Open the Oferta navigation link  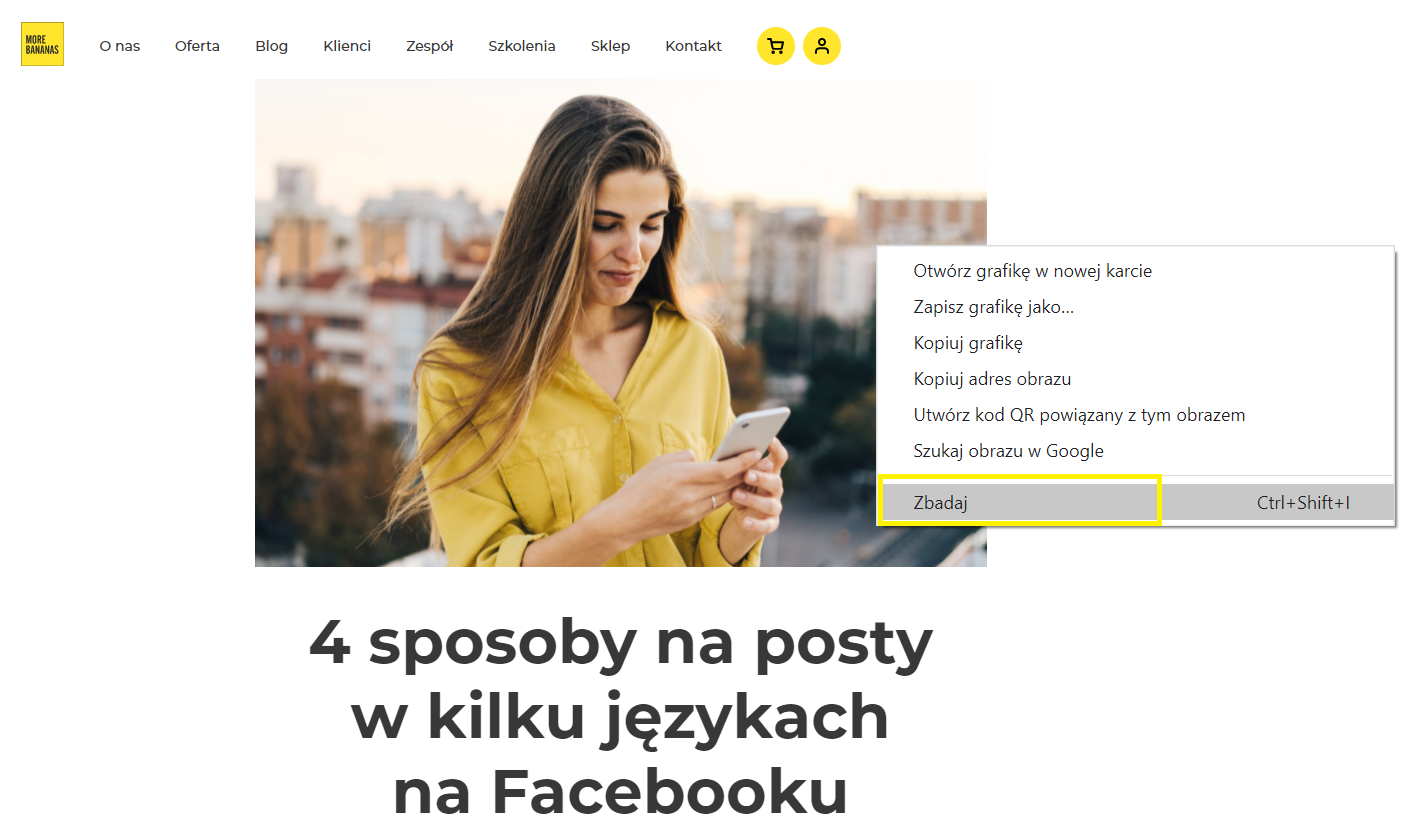pos(197,46)
